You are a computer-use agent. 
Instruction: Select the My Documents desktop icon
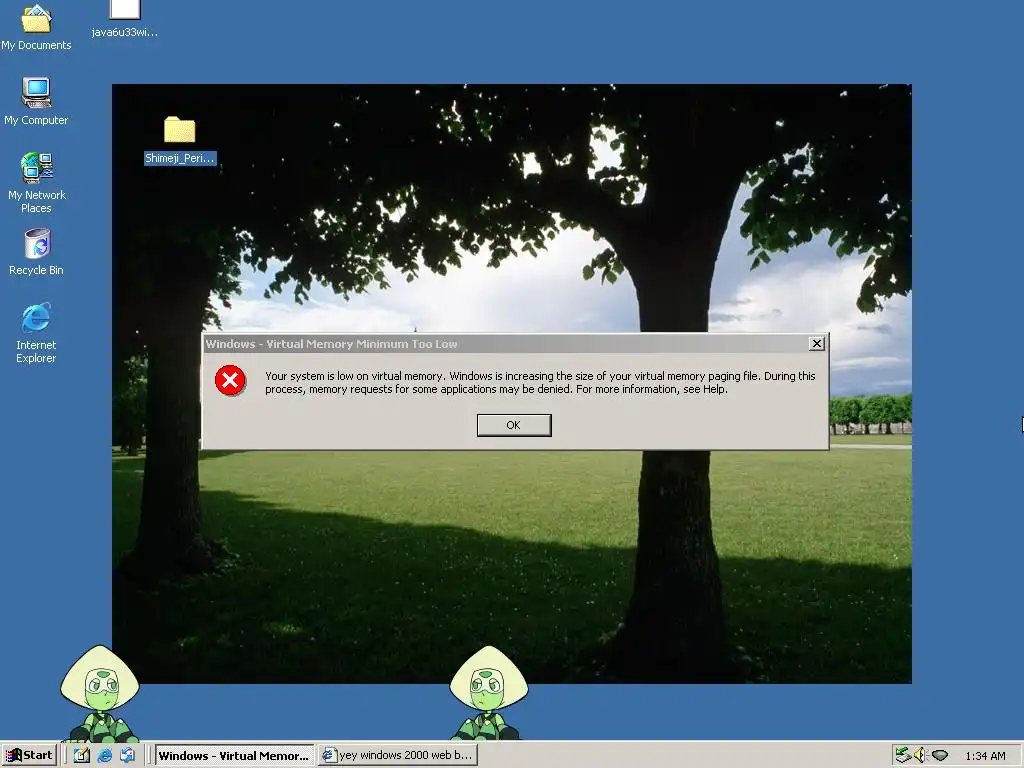[36, 26]
